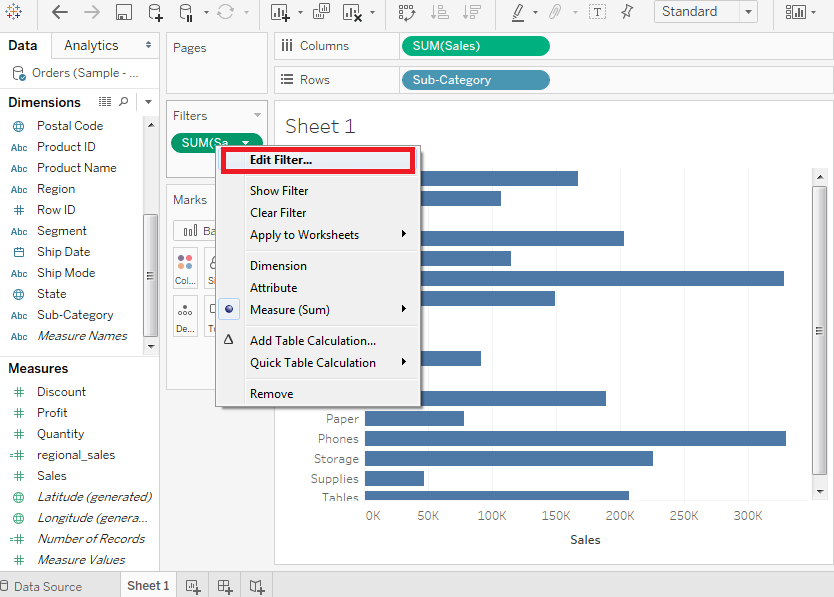Click the New Data Source icon

155,12
